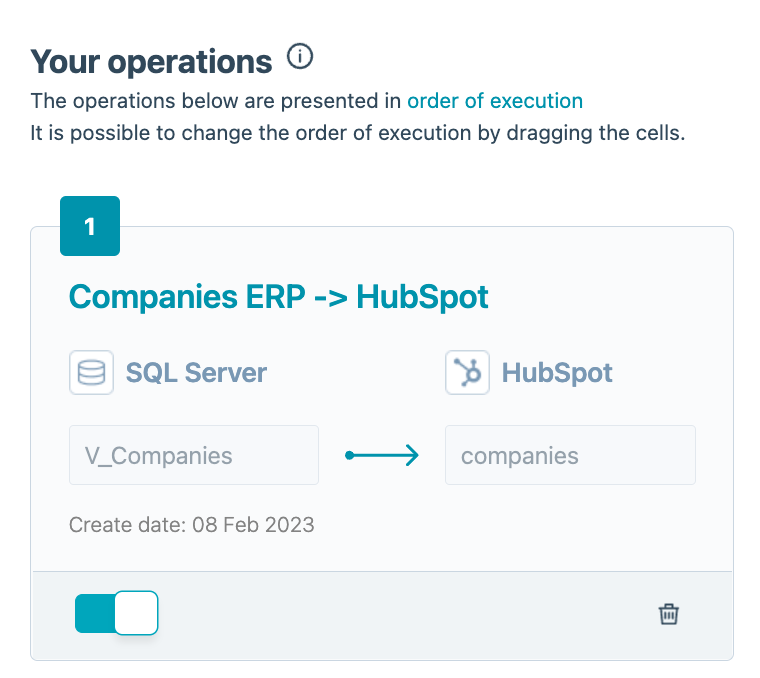Click the number 1 order badge
This screenshot has height=678, width=760.
coord(90,227)
